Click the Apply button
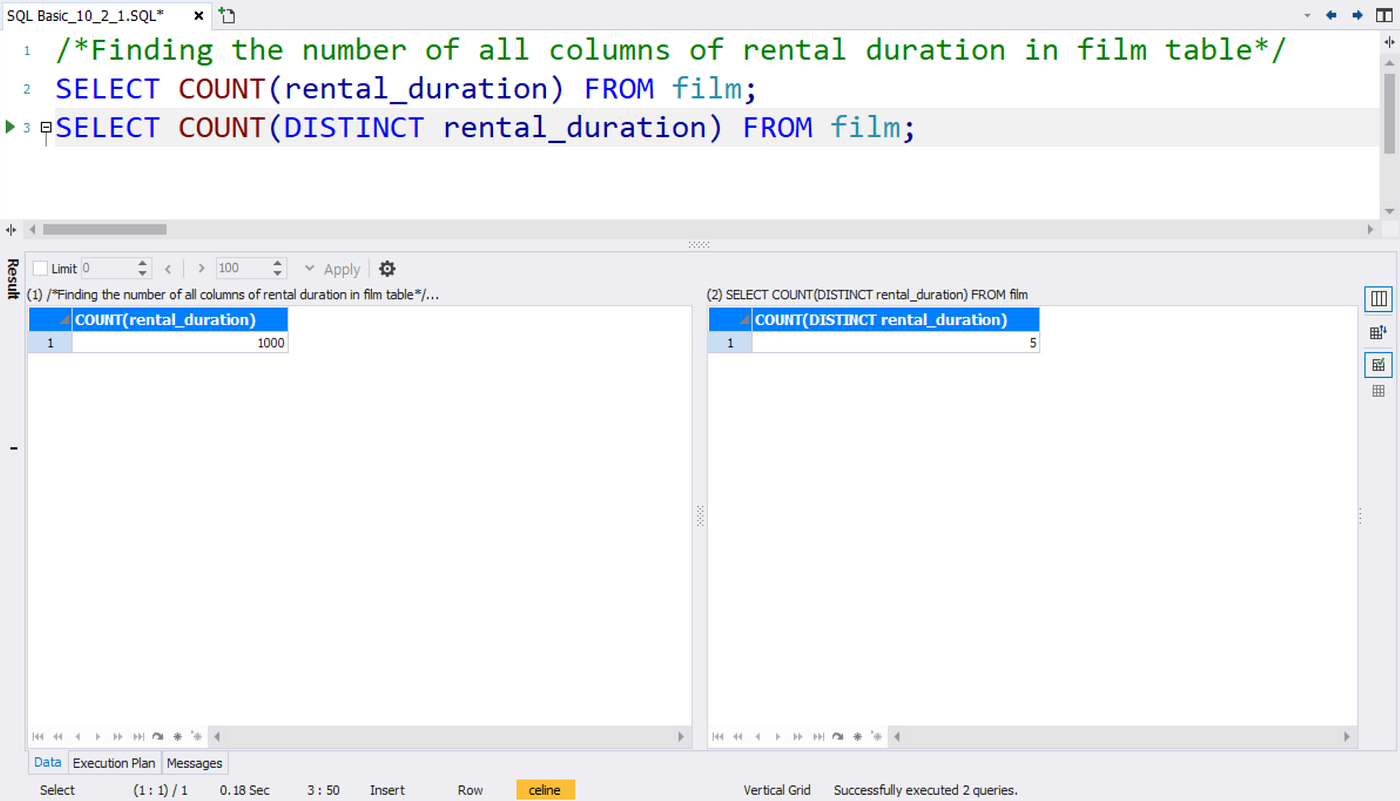The width and height of the screenshot is (1400, 801). tap(341, 268)
